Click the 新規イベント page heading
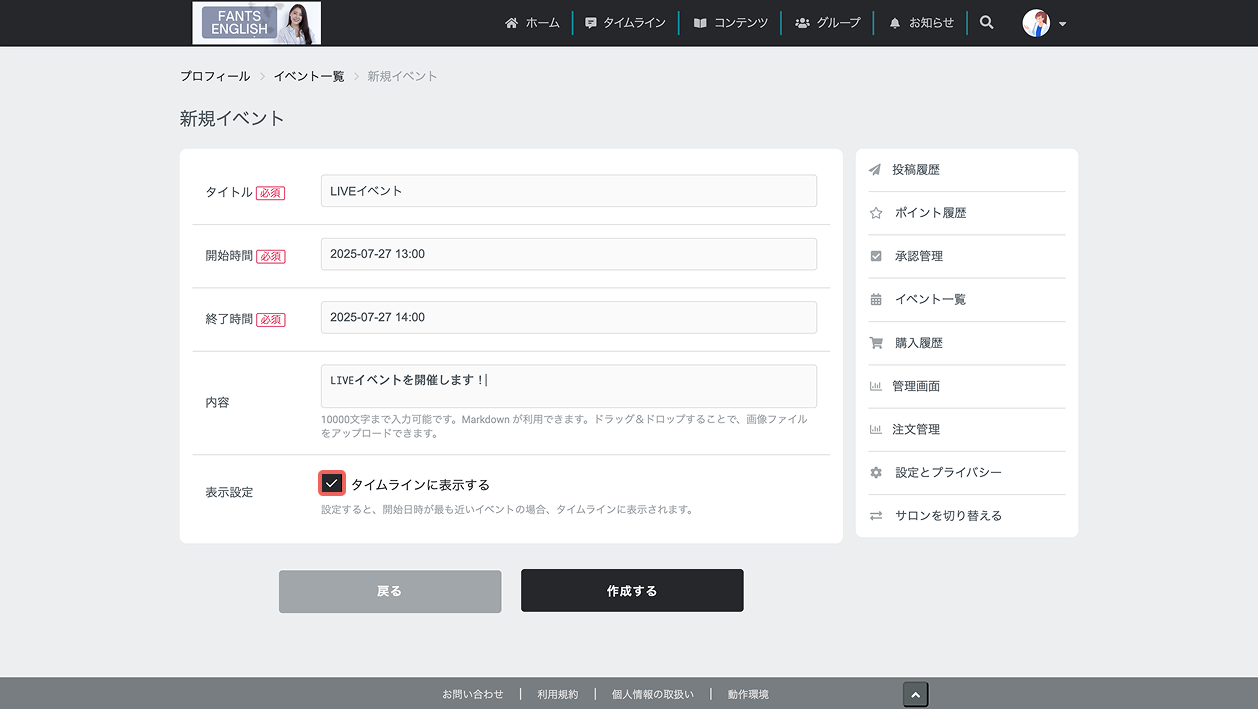The image size is (1258, 709). tap(232, 119)
